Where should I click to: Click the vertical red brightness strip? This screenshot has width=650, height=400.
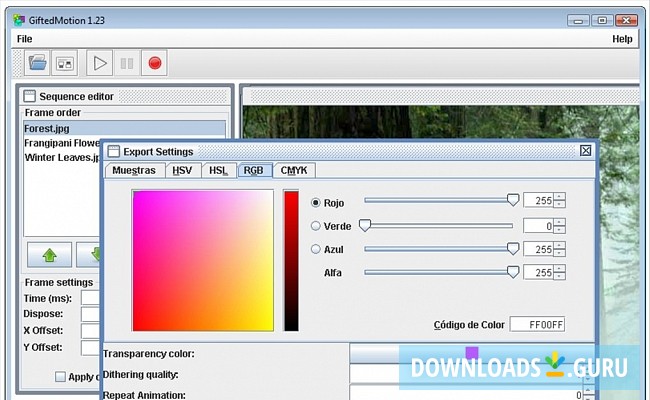[x=291, y=260]
